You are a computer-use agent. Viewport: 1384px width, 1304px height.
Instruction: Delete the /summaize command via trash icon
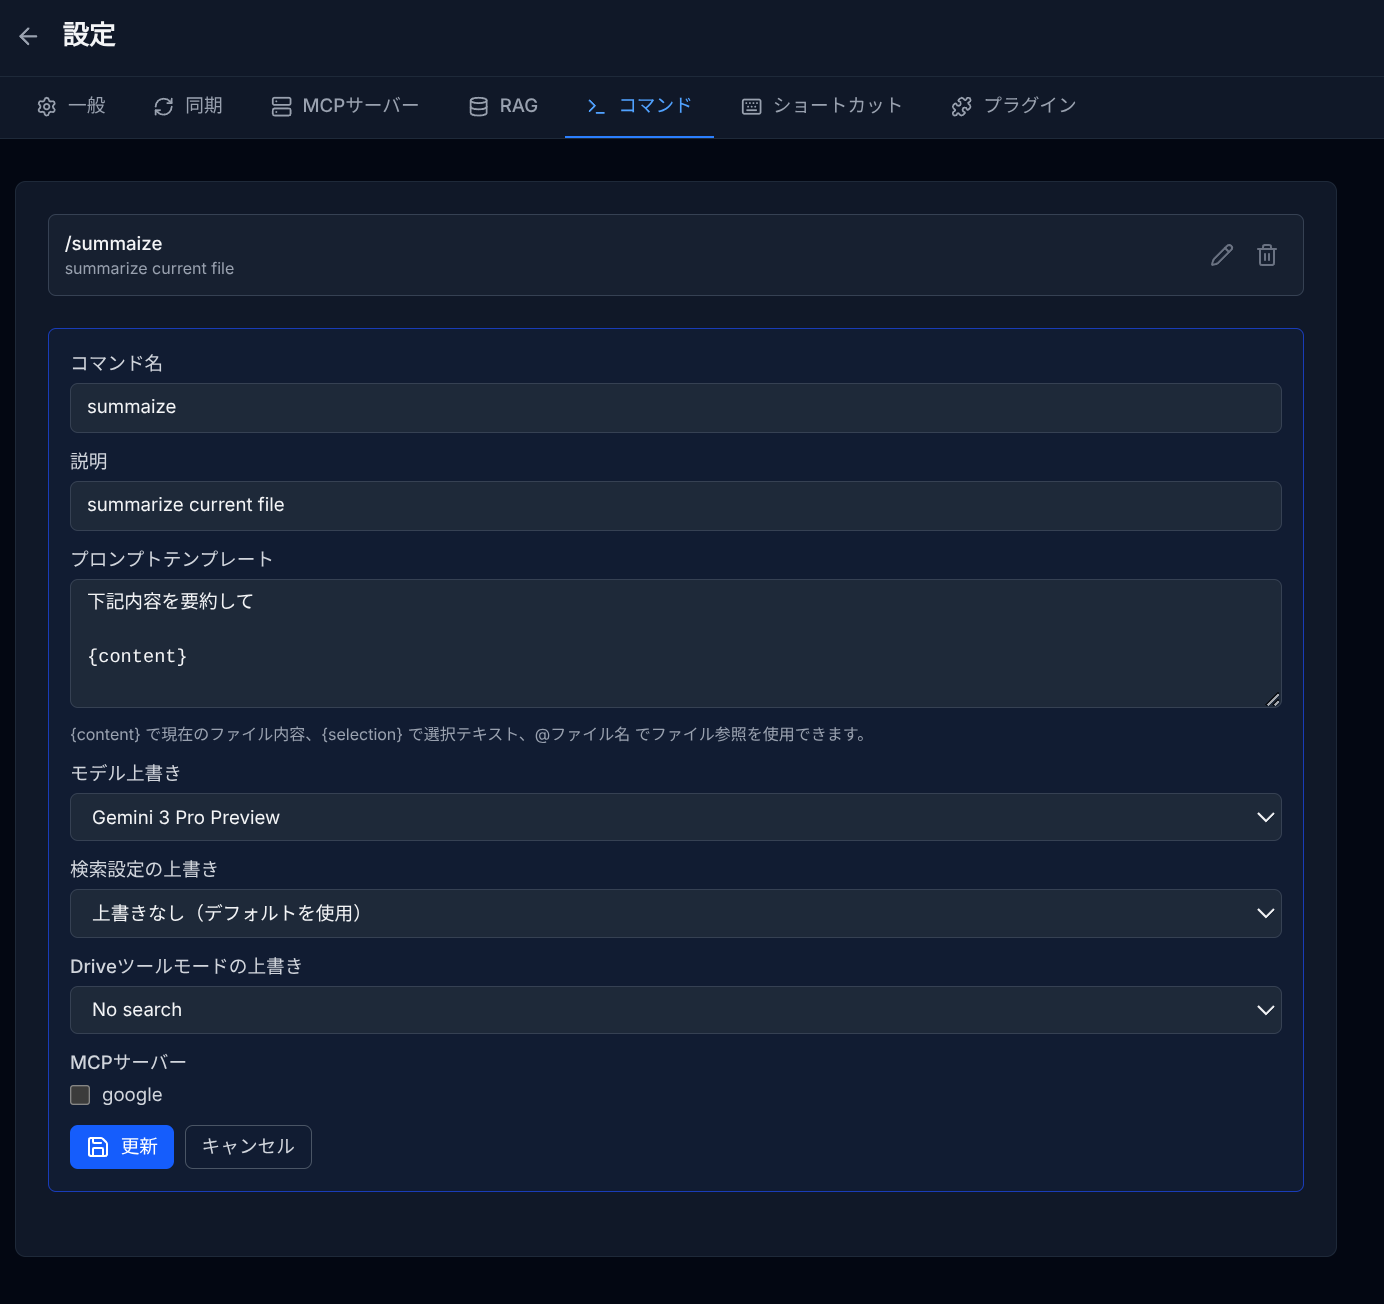pyautogui.click(x=1267, y=255)
